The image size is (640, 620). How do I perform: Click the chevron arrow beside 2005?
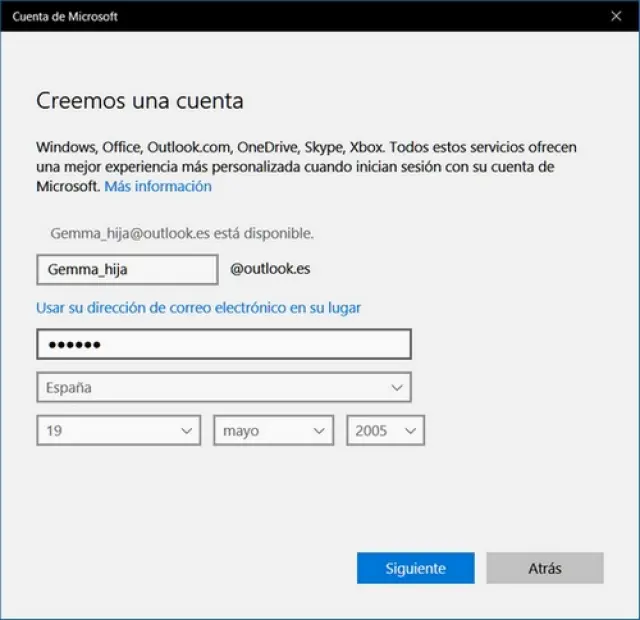click(x=410, y=431)
